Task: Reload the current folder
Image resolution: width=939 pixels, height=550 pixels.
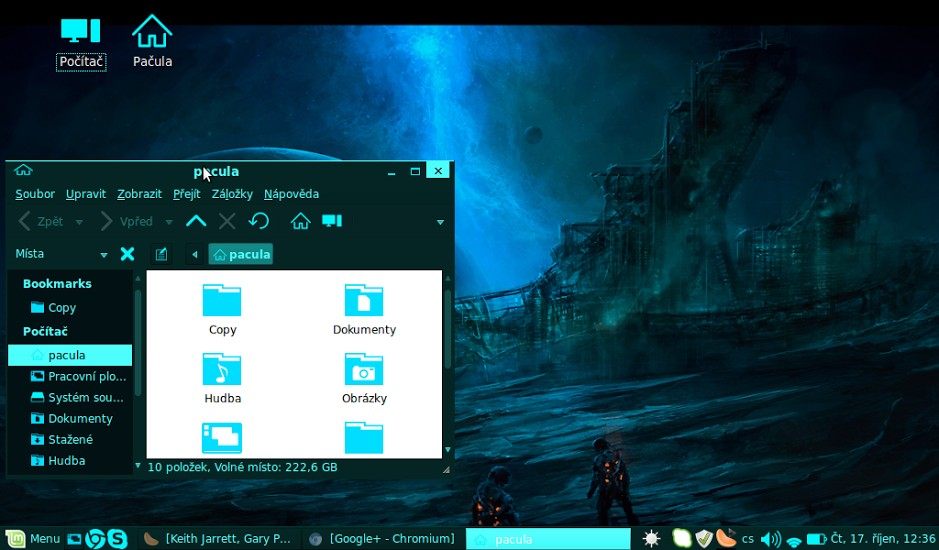Action: click(259, 221)
